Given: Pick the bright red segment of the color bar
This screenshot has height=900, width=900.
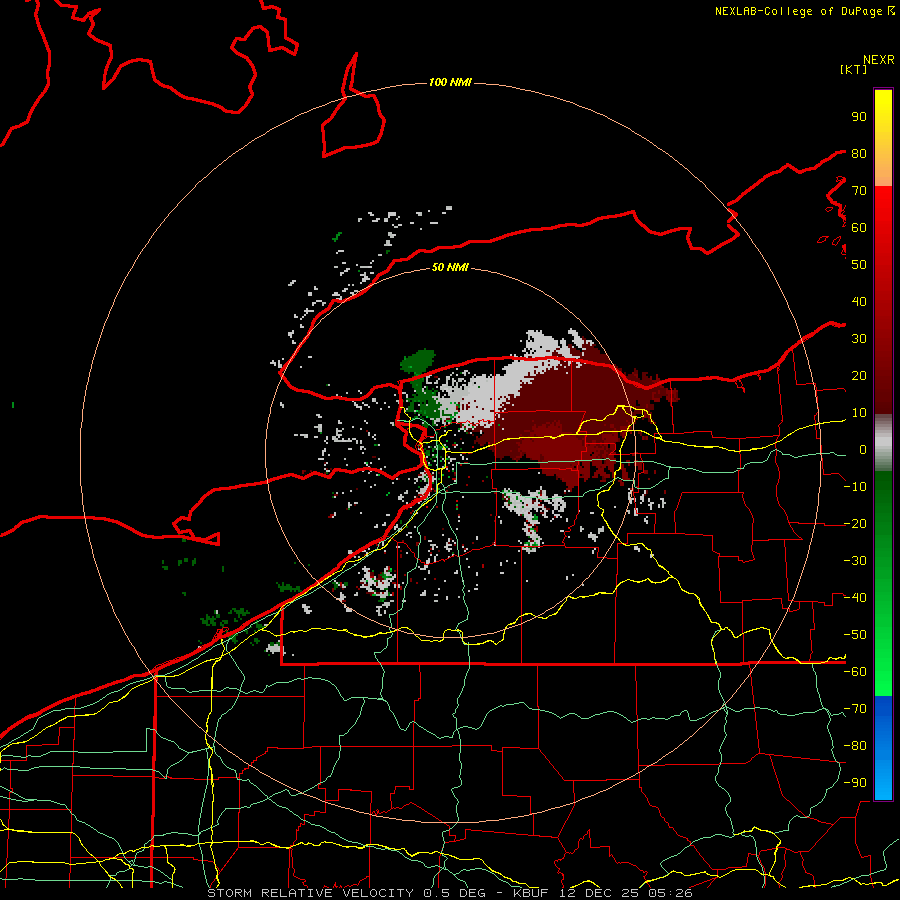Looking at the screenshot, I should (x=883, y=218).
